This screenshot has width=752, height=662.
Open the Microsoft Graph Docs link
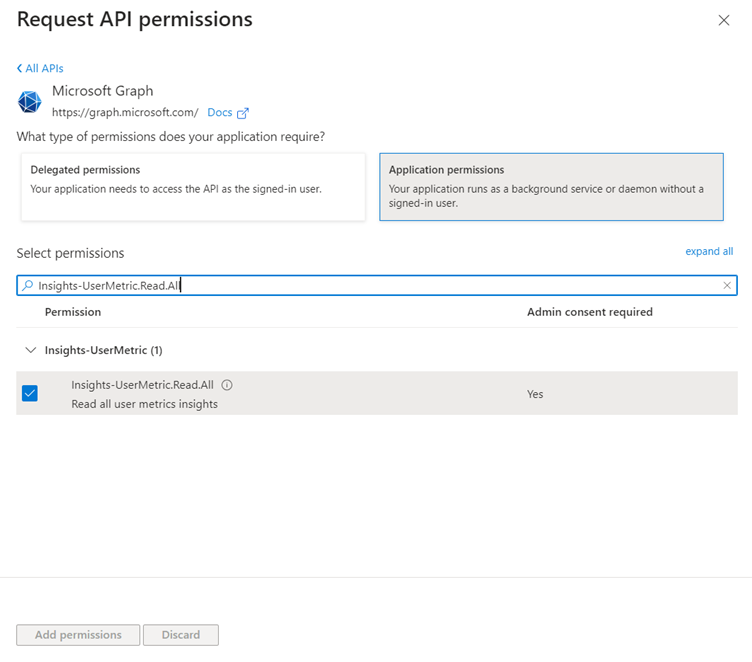pos(219,113)
